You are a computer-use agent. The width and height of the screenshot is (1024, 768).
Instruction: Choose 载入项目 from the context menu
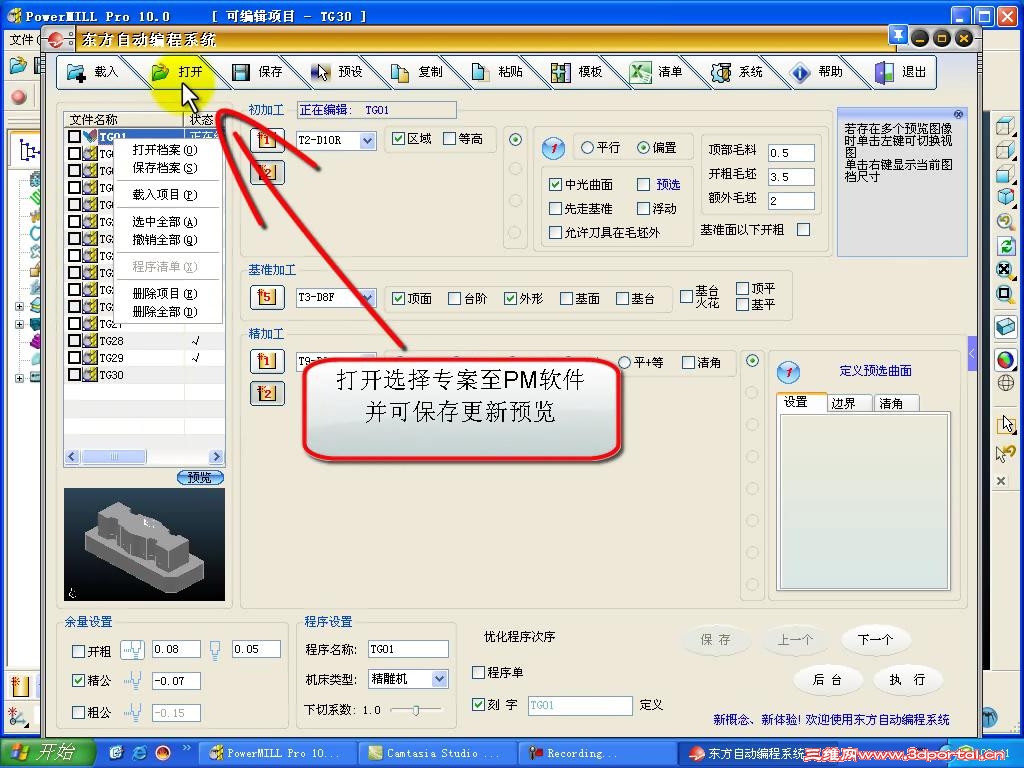(x=165, y=195)
